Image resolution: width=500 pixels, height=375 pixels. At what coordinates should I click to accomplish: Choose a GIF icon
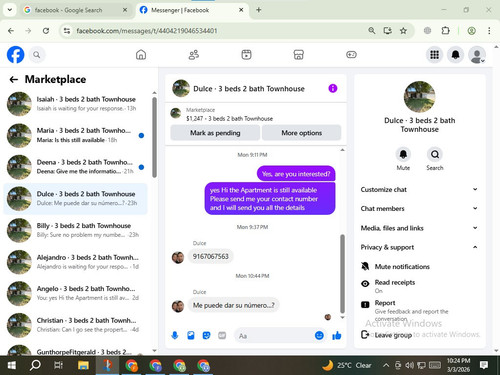pyautogui.click(x=222, y=335)
